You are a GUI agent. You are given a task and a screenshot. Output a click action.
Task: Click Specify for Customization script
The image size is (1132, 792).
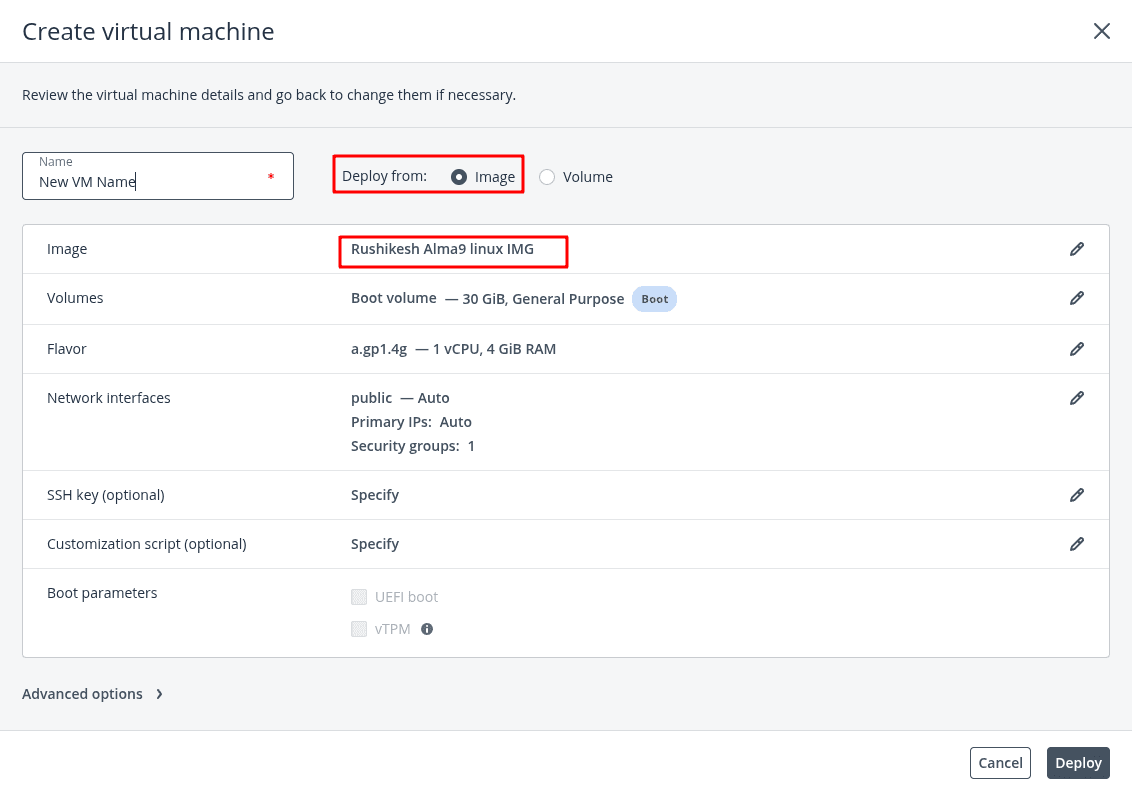tap(375, 544)
